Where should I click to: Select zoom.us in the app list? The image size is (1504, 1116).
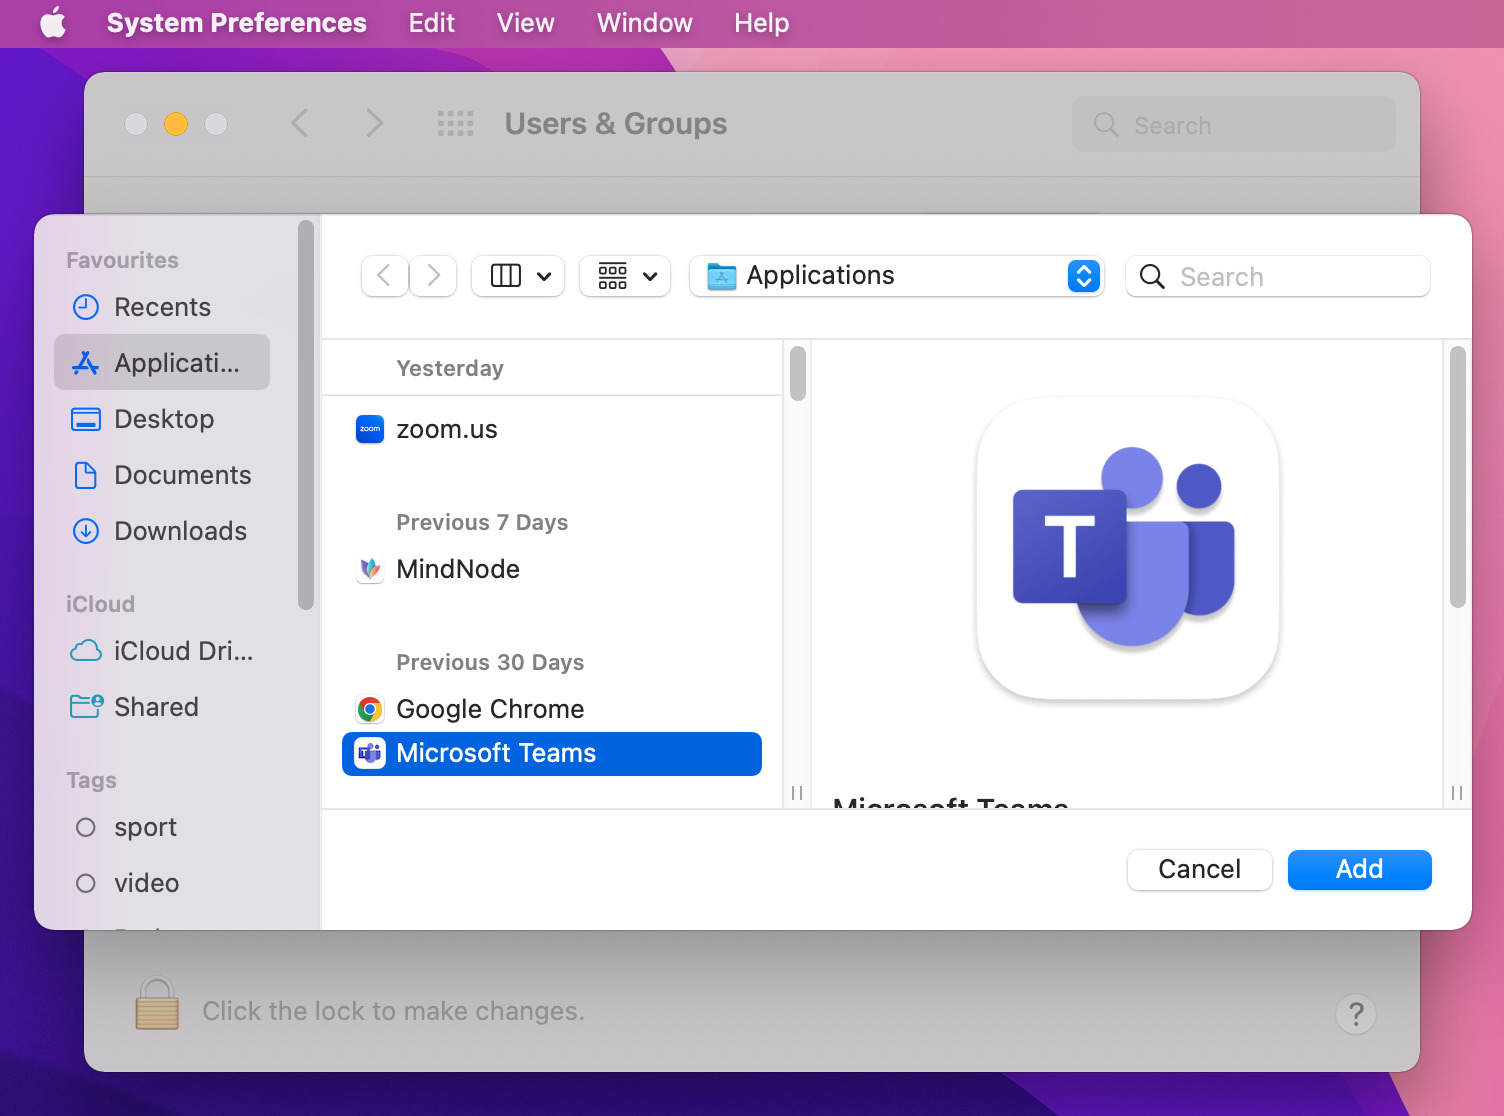[552, 429]
